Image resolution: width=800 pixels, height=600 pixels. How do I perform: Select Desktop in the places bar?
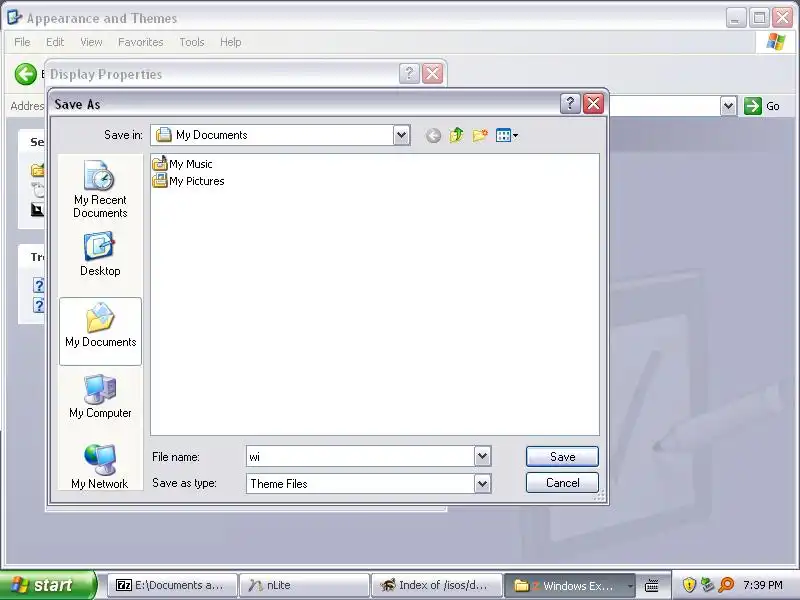(x=100, y=254)
